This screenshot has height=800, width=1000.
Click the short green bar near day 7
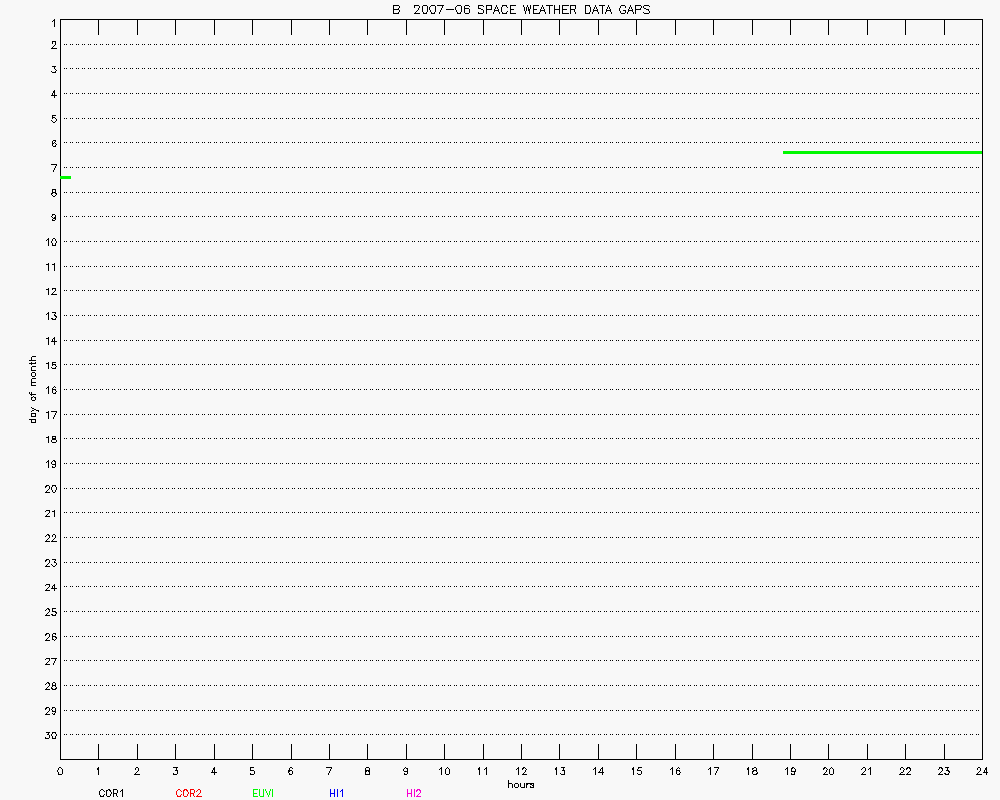(x=65, y=177)
